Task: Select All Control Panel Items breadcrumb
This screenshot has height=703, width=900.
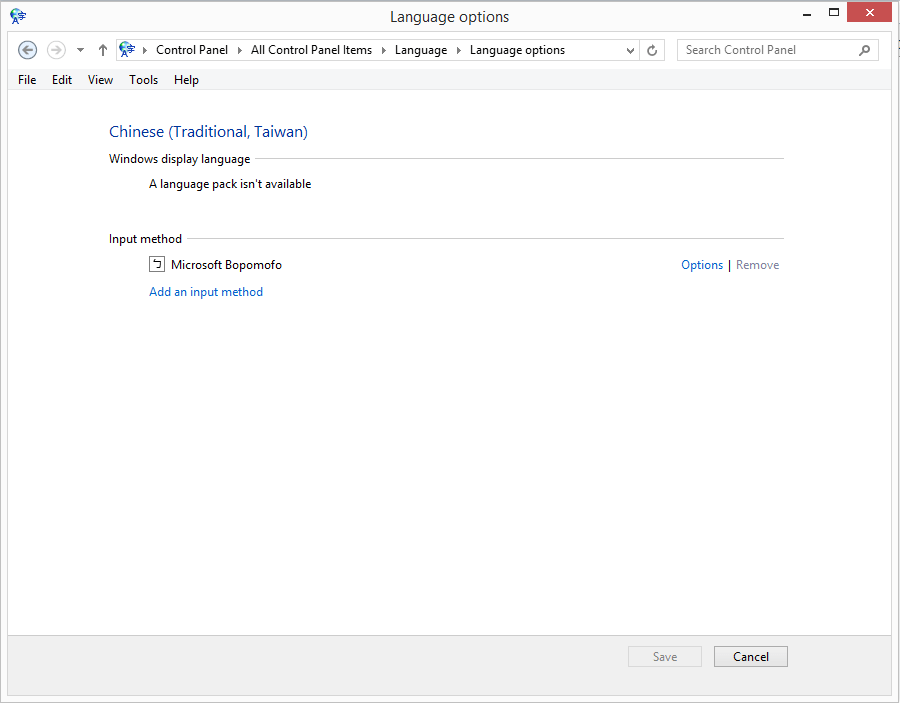Action: pyautogui.click(x=311, y=50)
